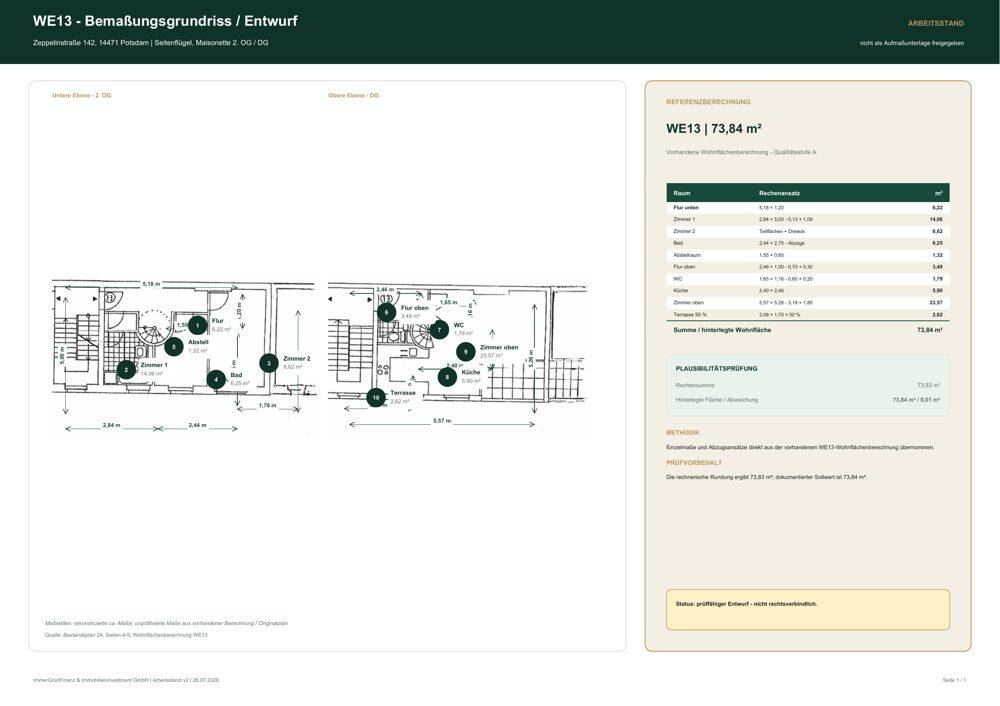
Task: Click the 'WE13 - Bemaßungsgrundriss / Entwurf' title
Action: click(165, 21)
